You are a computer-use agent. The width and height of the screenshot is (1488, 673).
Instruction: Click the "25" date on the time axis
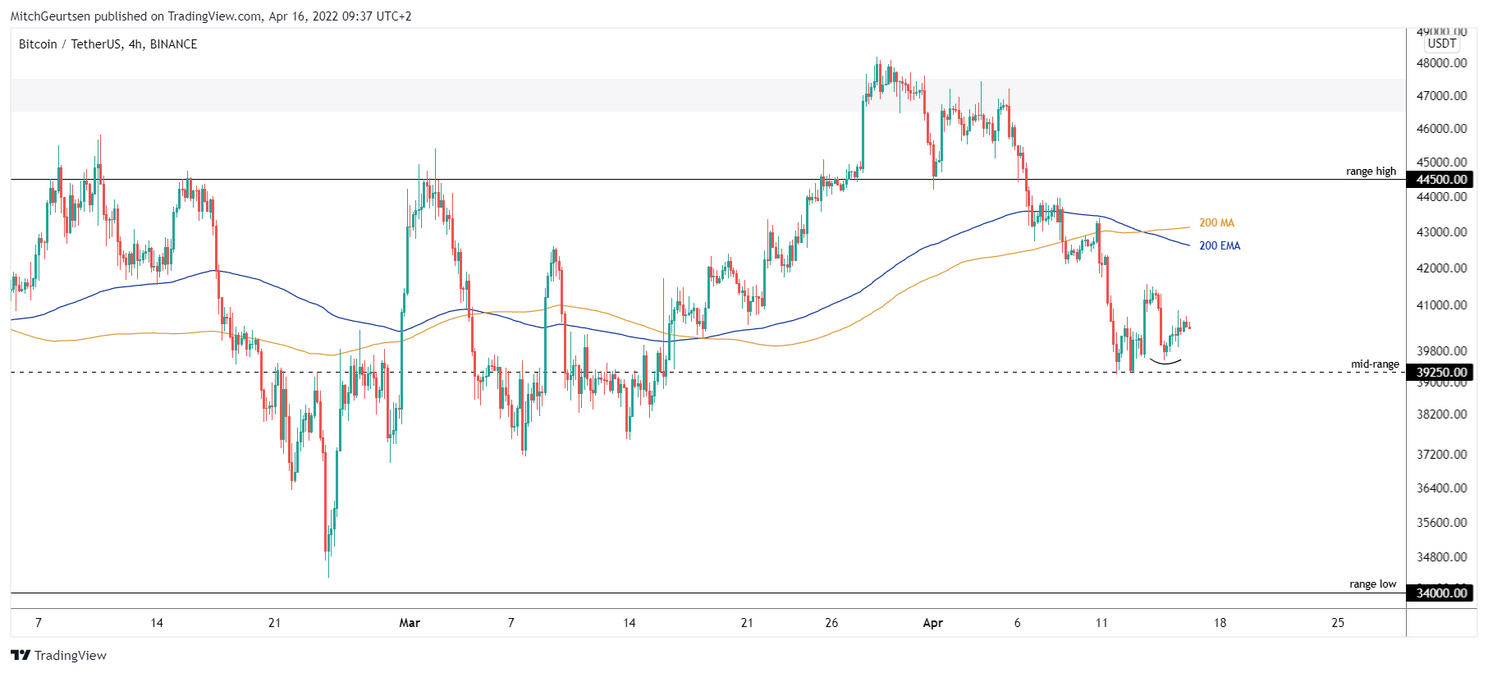1338,622
